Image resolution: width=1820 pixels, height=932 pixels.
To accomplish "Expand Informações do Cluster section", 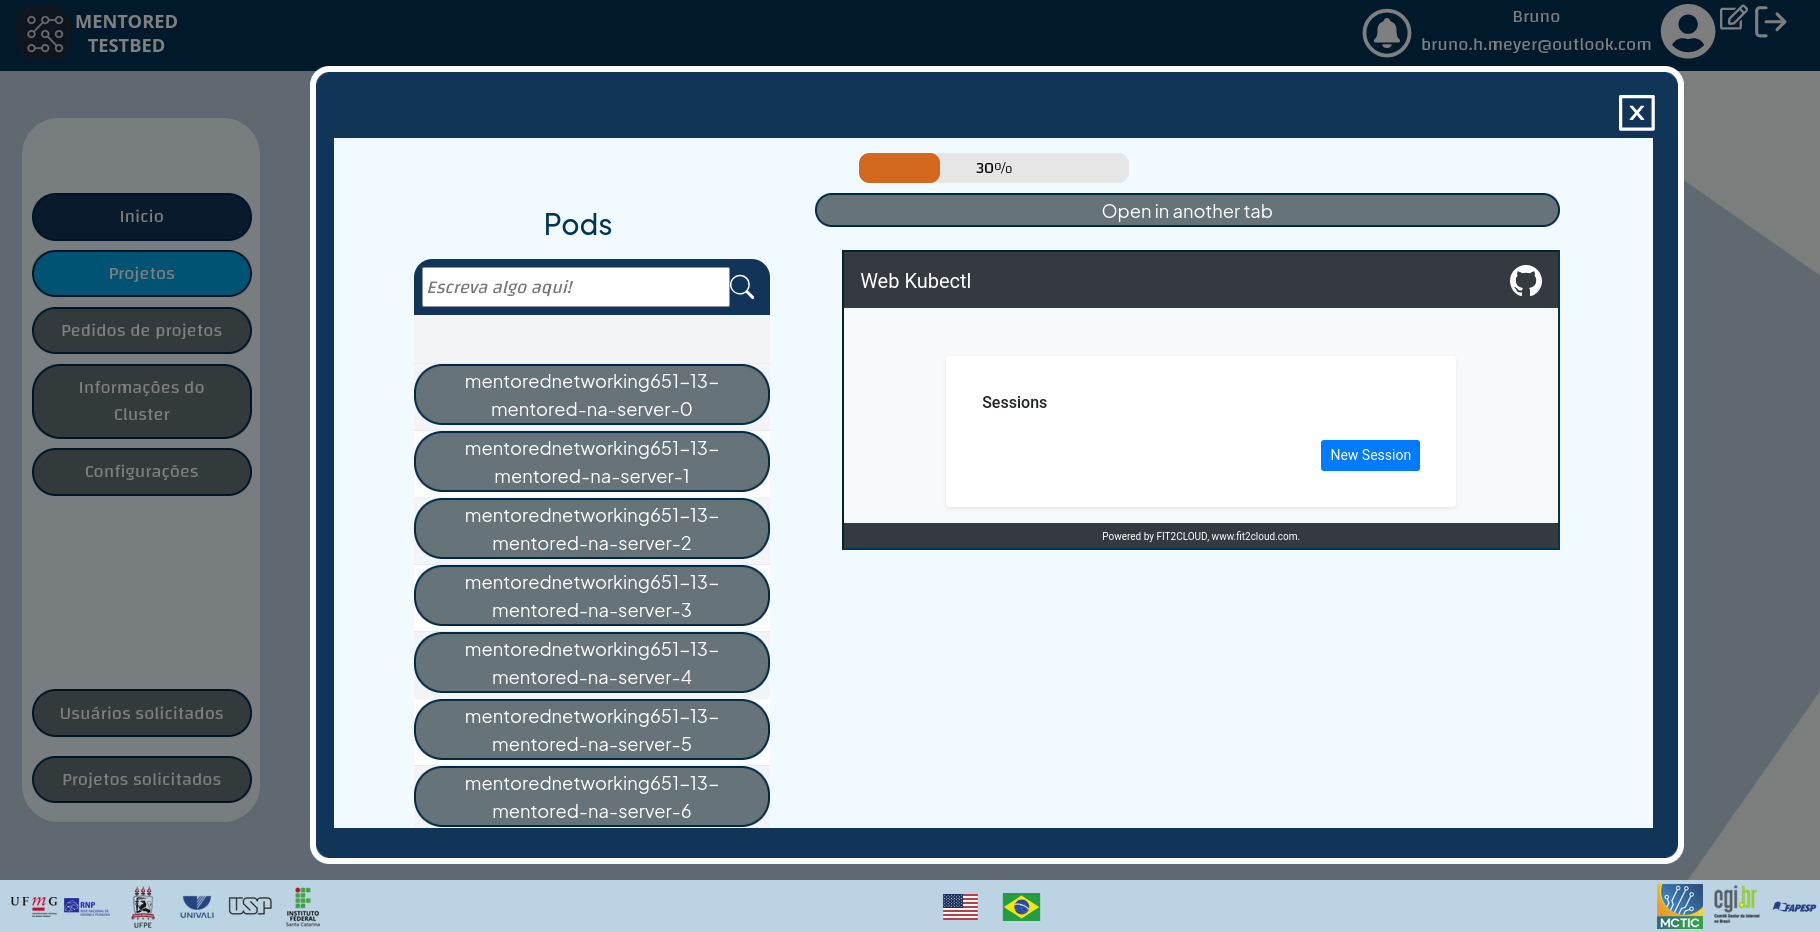I will (x=141, y=400).
